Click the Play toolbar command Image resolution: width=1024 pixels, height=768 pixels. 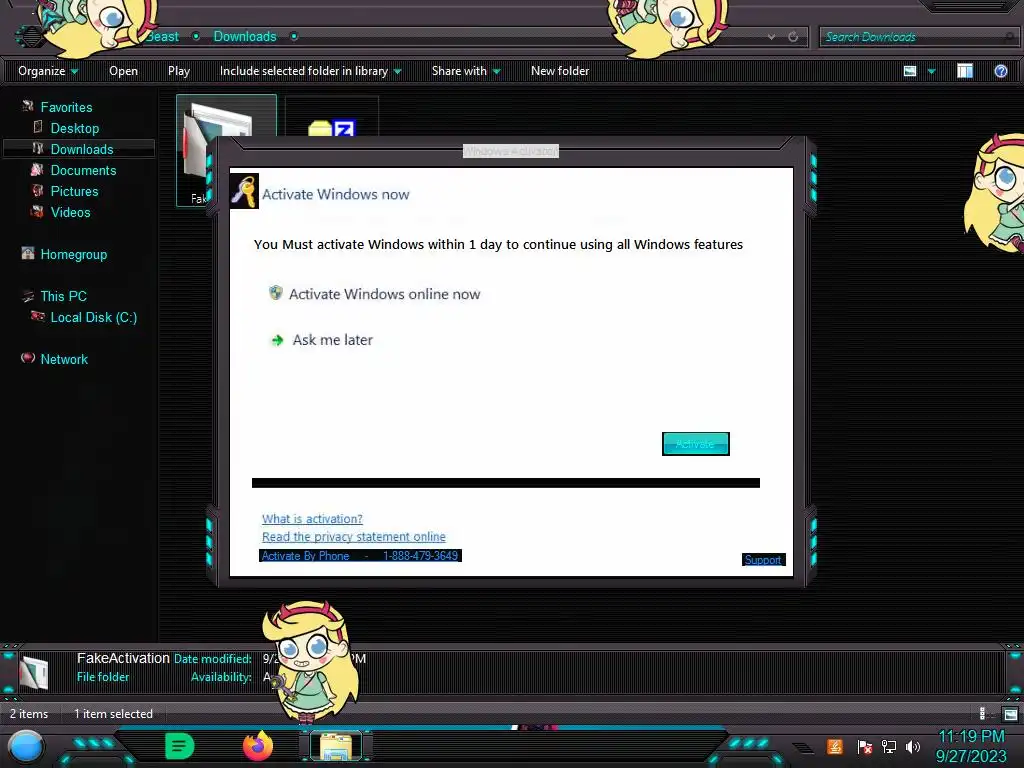(x=179, y=71)
